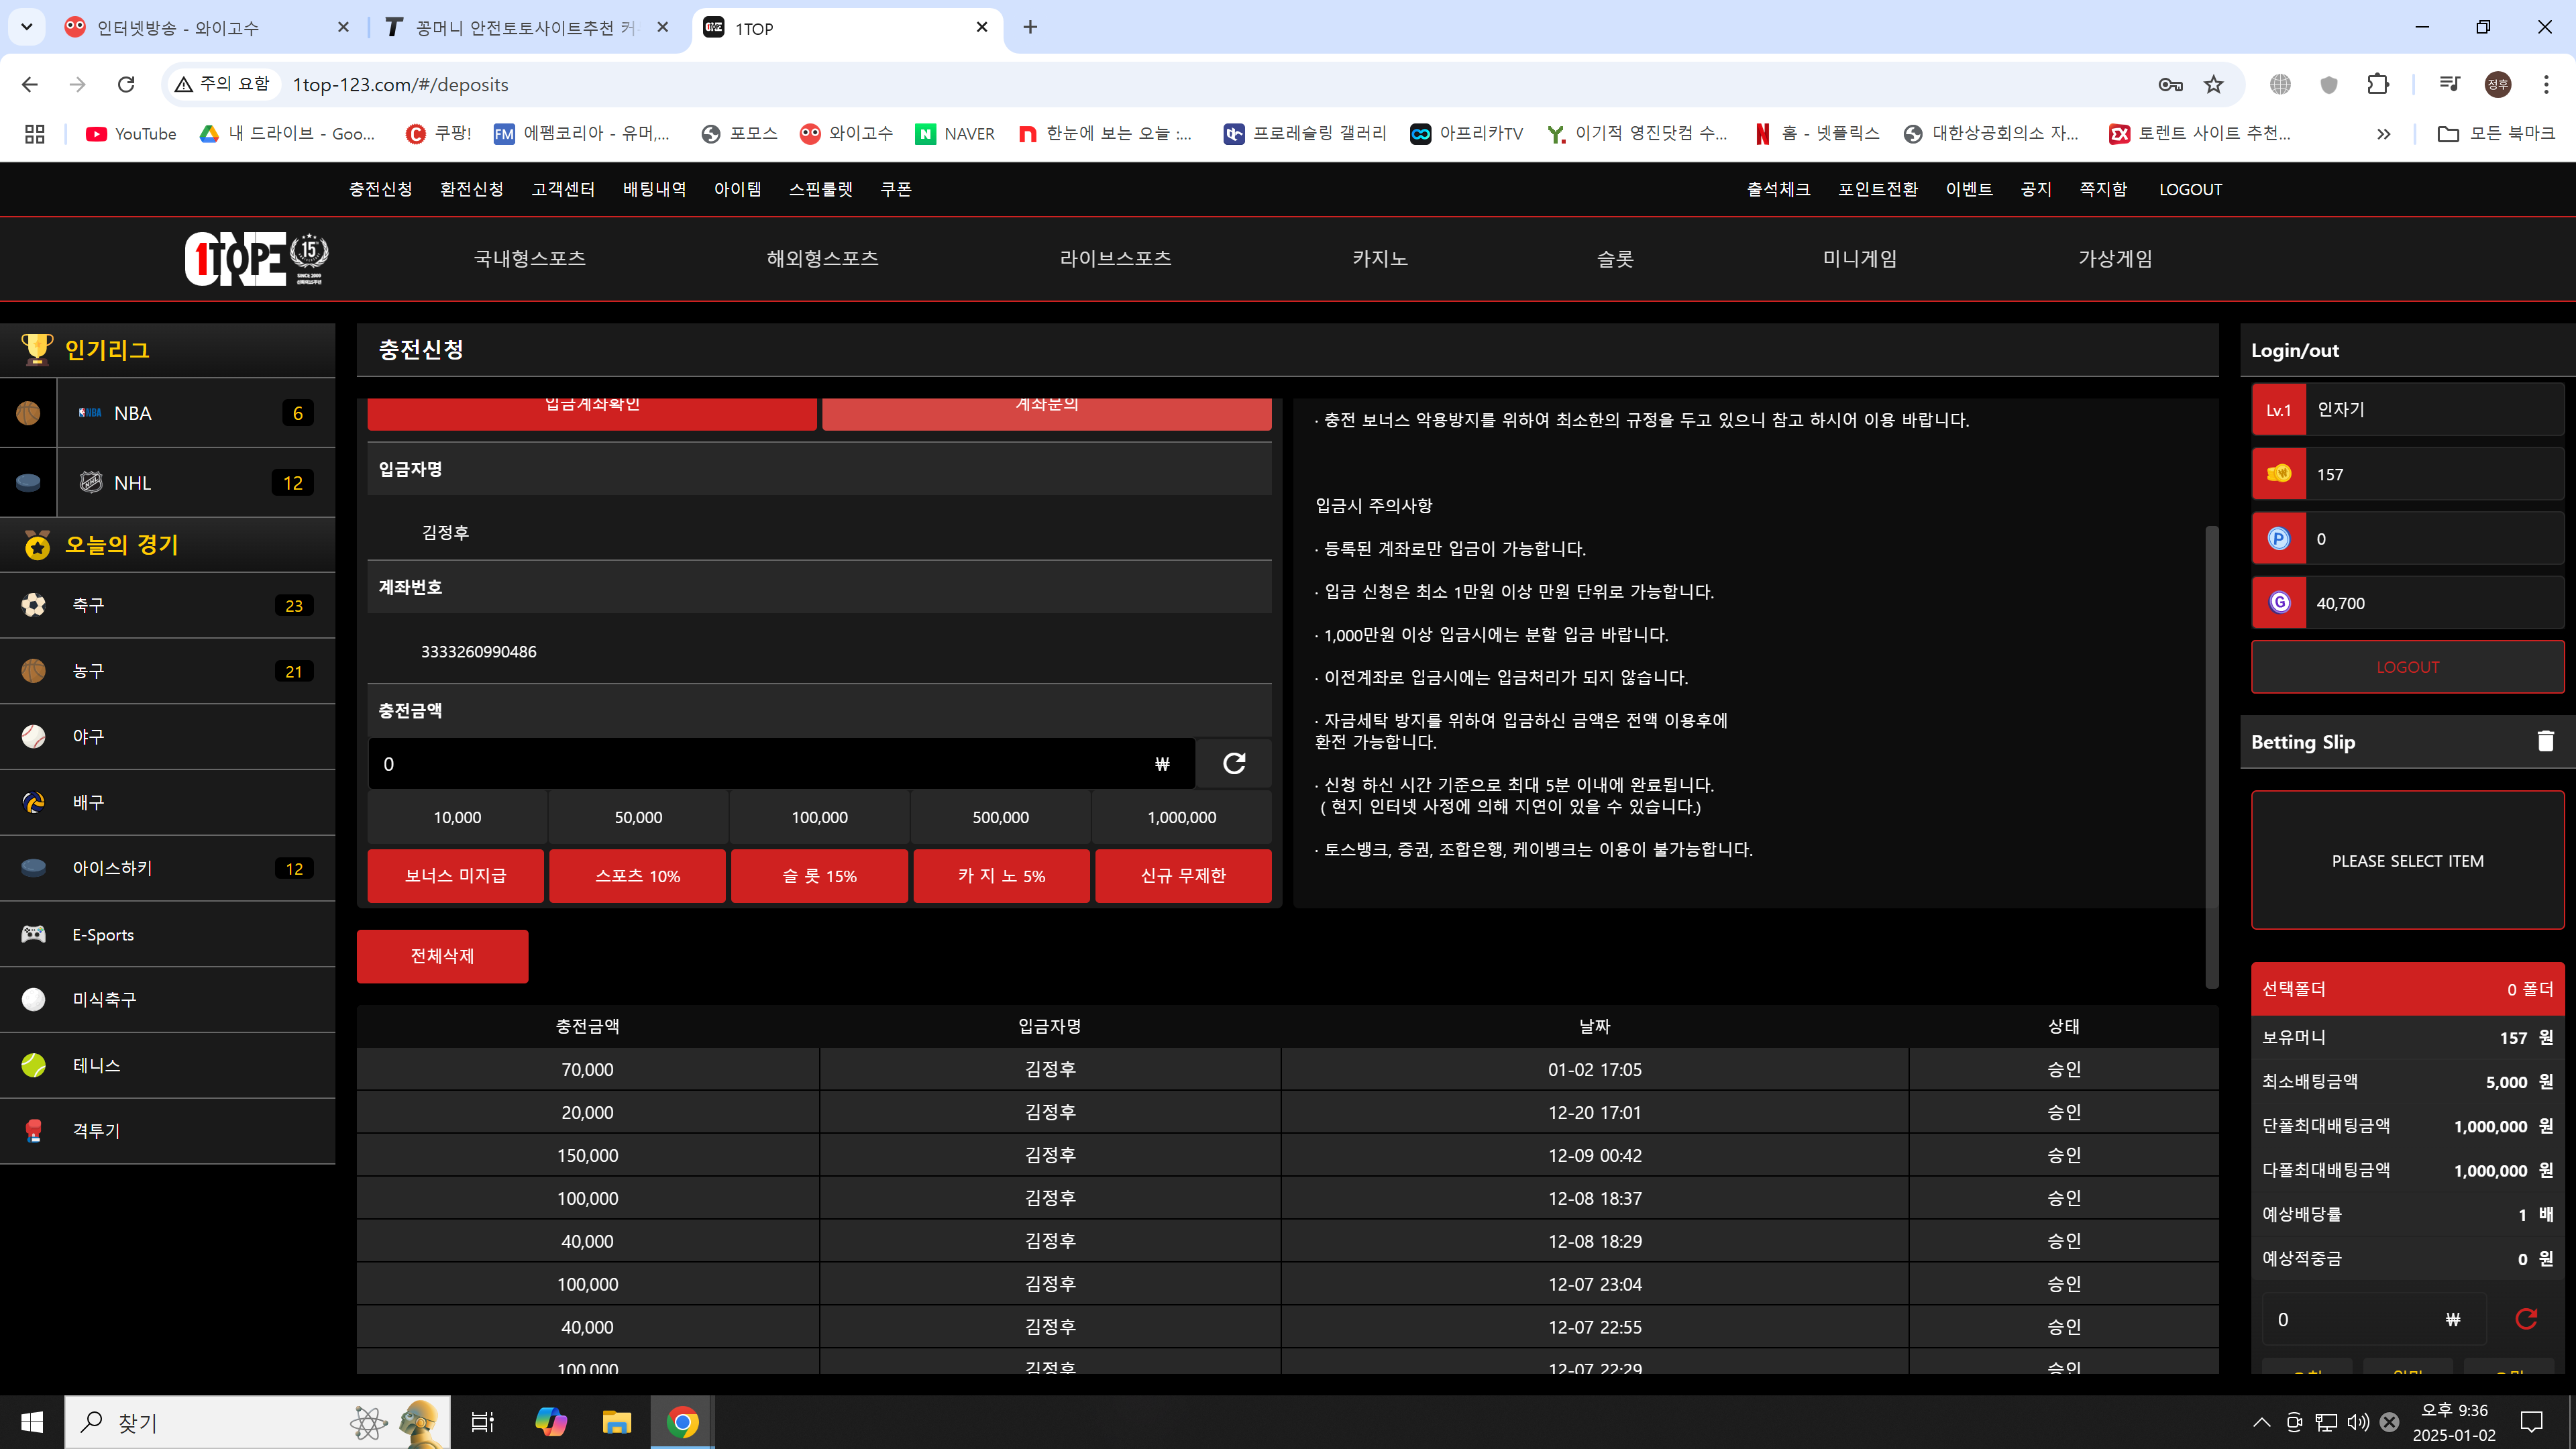The height and width of the screenshot is (1449, 2576).
Task: Click the bookmark star icon in address bar
Action: coord(2214,85)
